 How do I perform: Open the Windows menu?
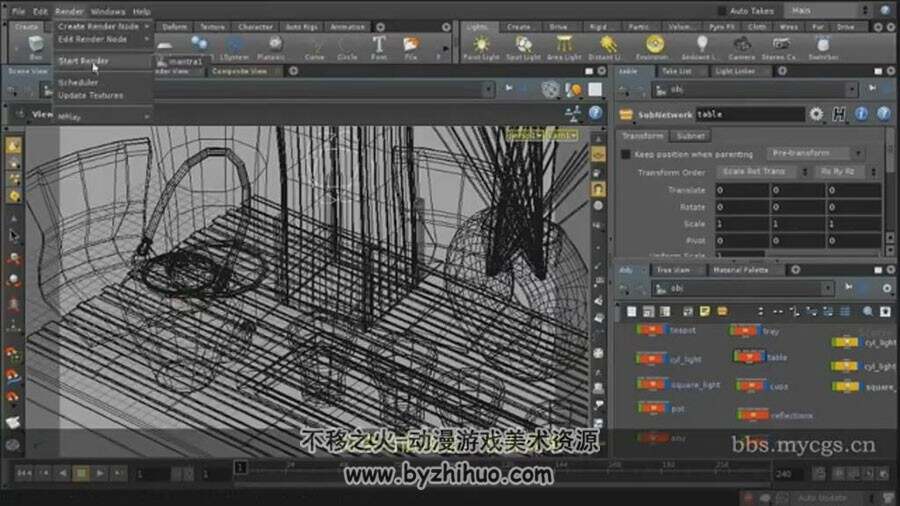108,11
